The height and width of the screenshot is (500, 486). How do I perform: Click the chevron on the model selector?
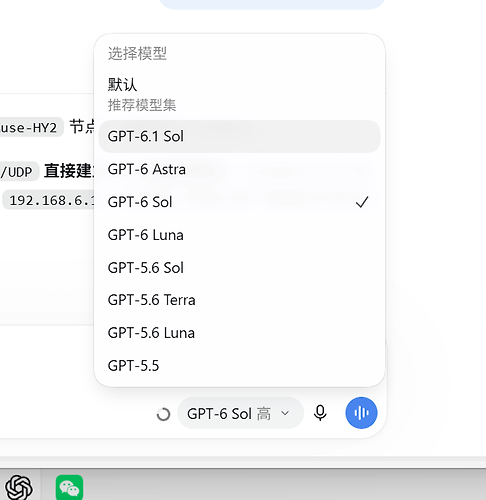tap(285, 413)
